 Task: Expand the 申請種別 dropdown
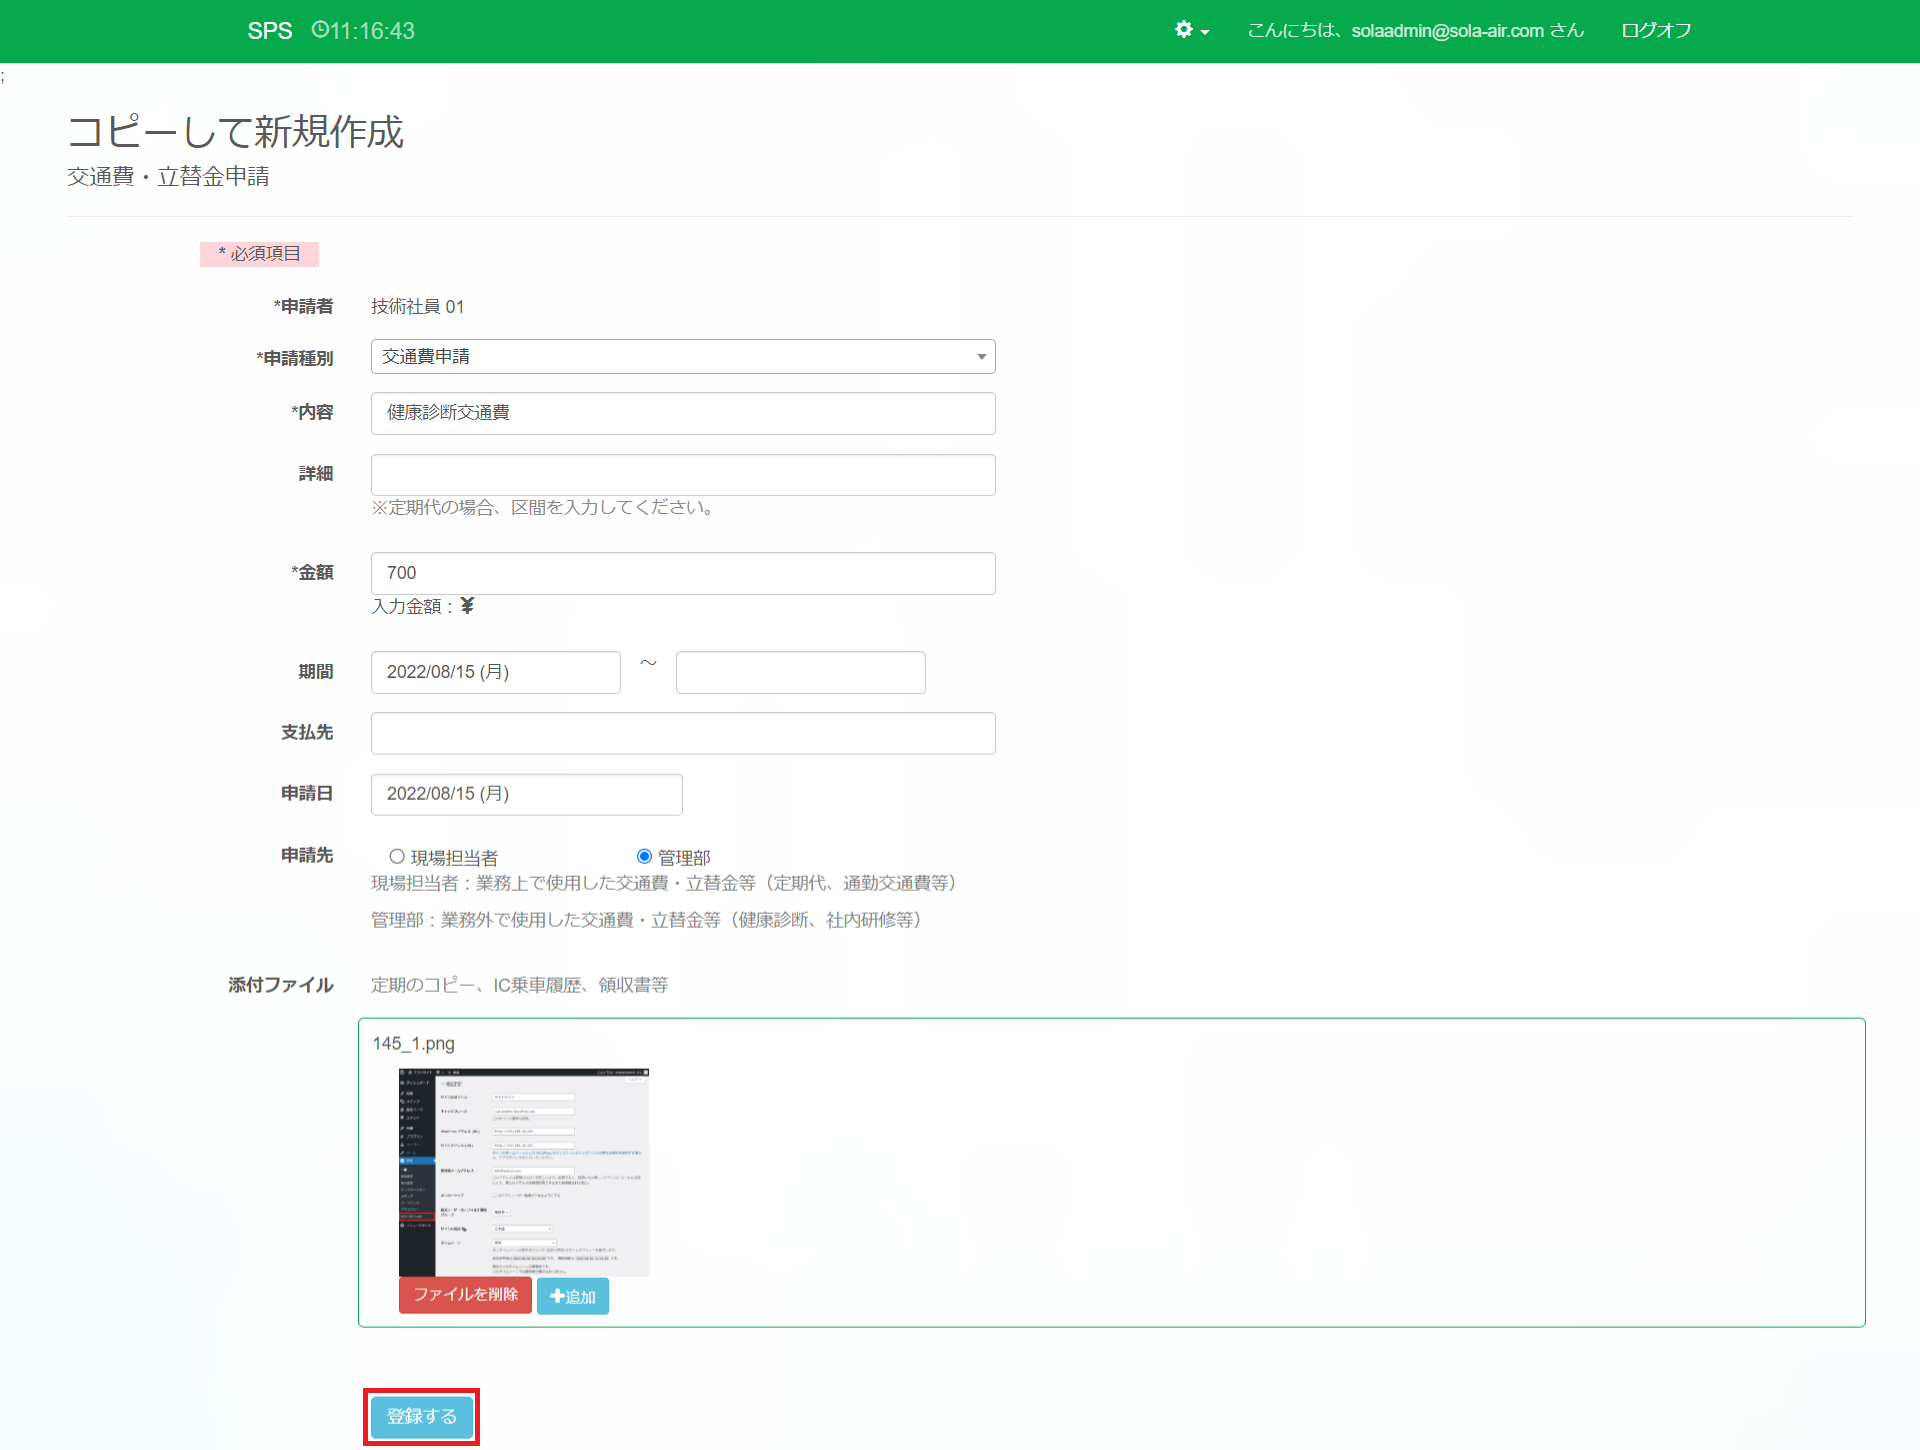pos(683,357)
